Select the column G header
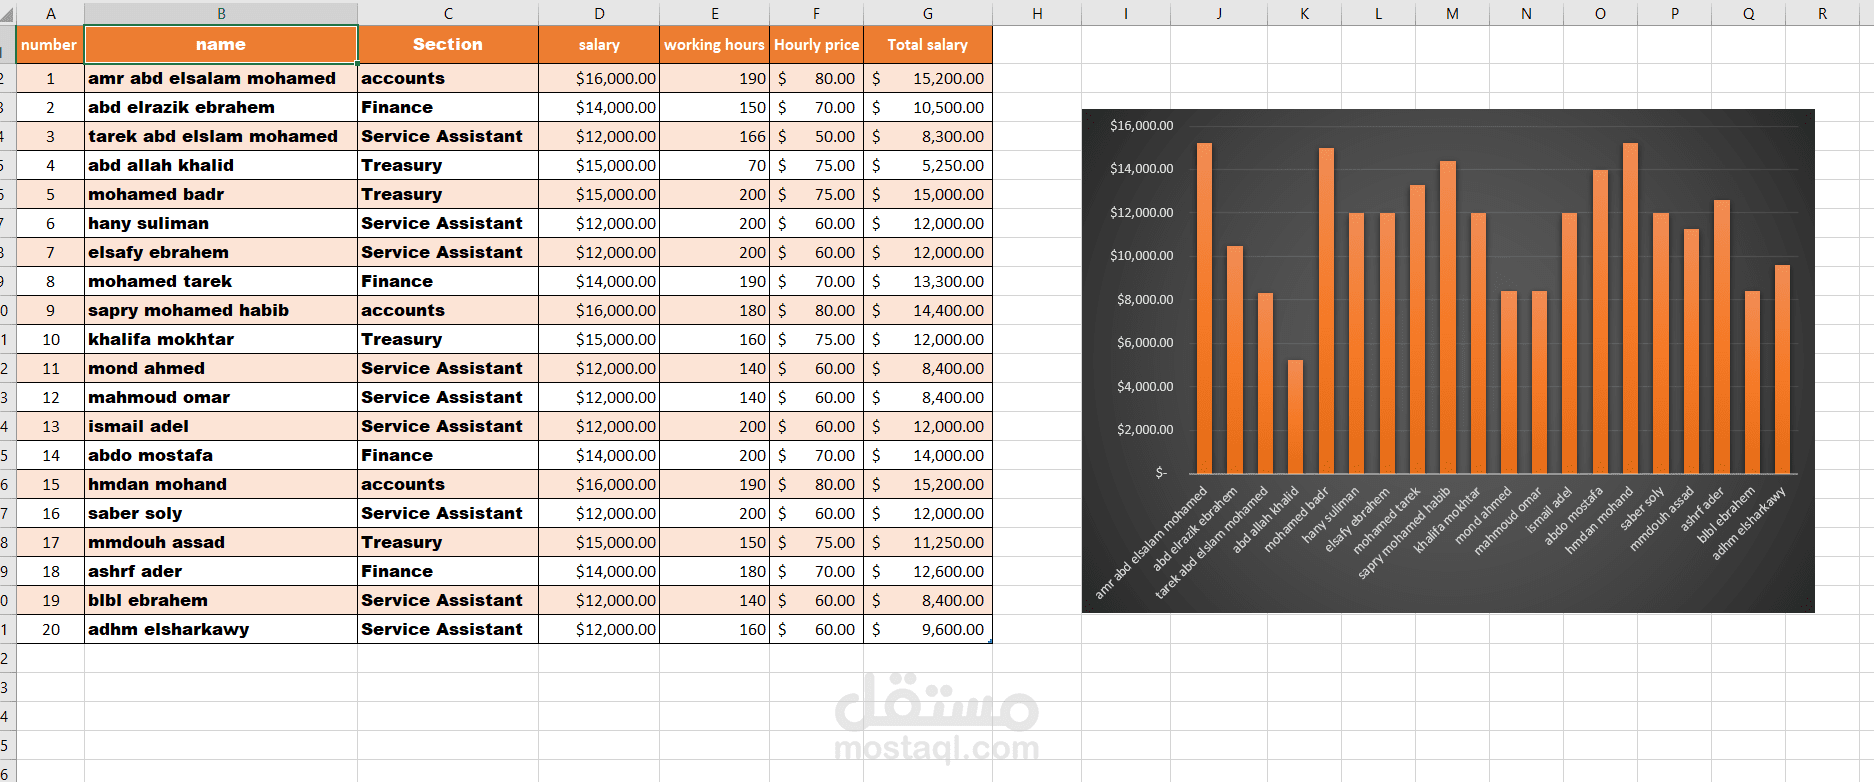Image resolution: width=1874 pixels, height=782 pixels. coord(927,14)
